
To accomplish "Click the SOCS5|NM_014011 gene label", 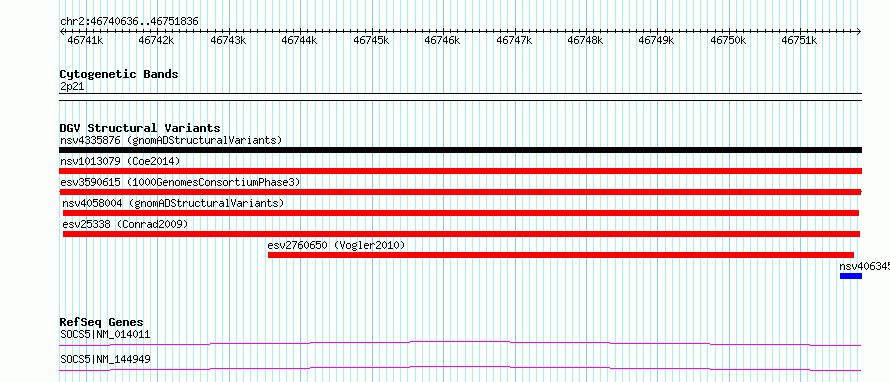I will pyautogui.click(x=105, y=334).
